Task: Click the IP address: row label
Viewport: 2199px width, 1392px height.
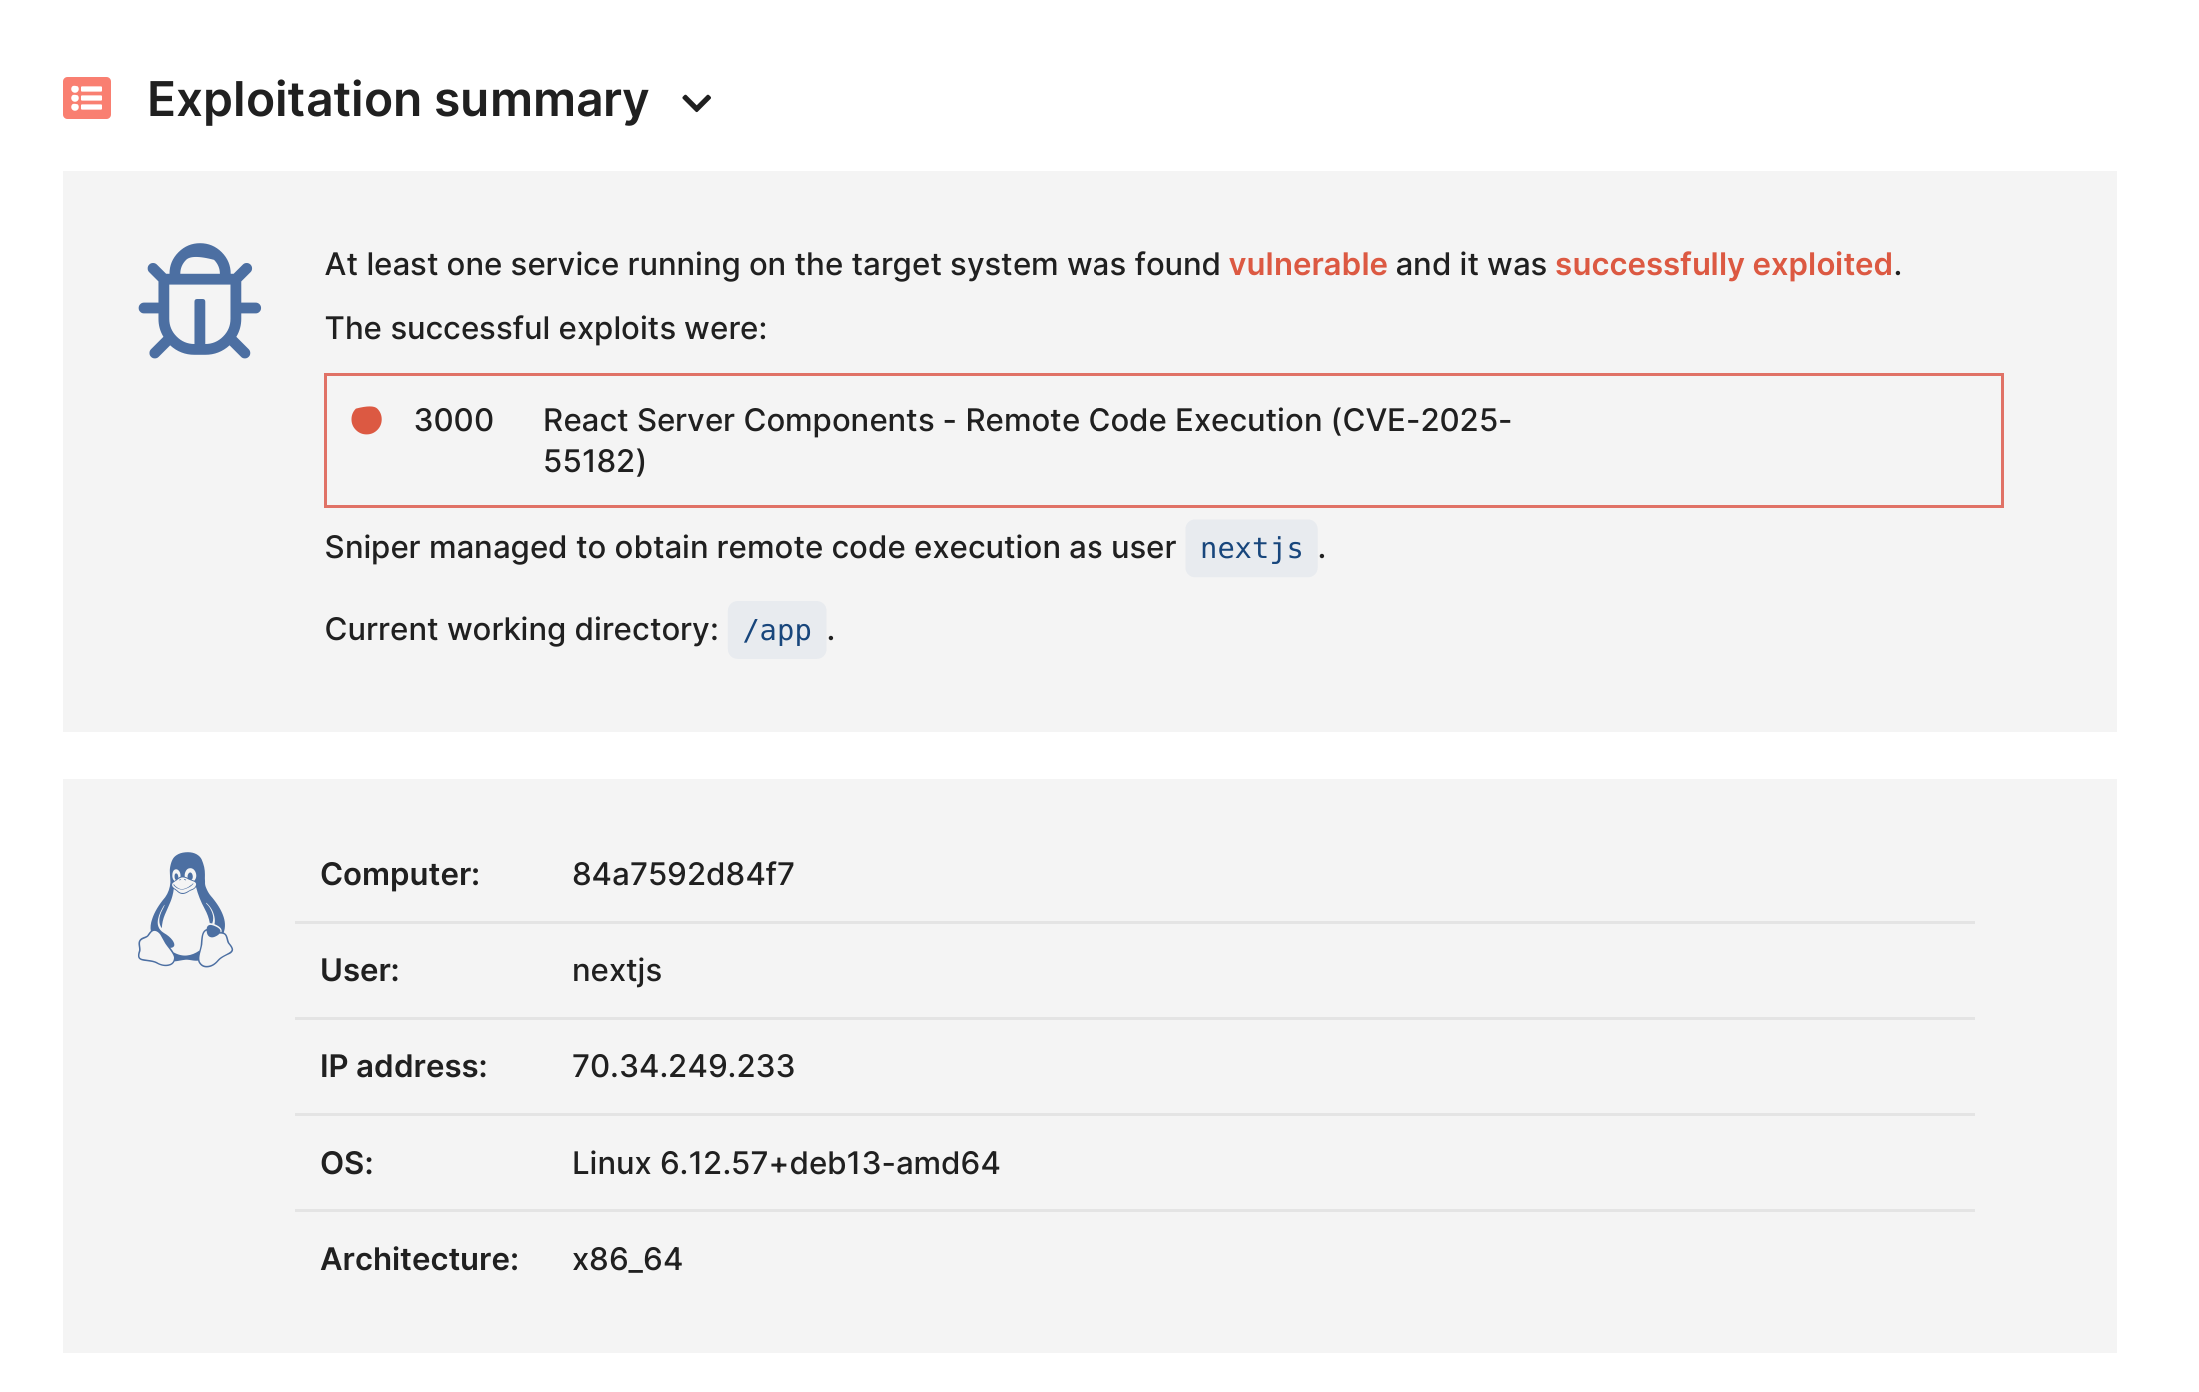Action: point(403,1066)
